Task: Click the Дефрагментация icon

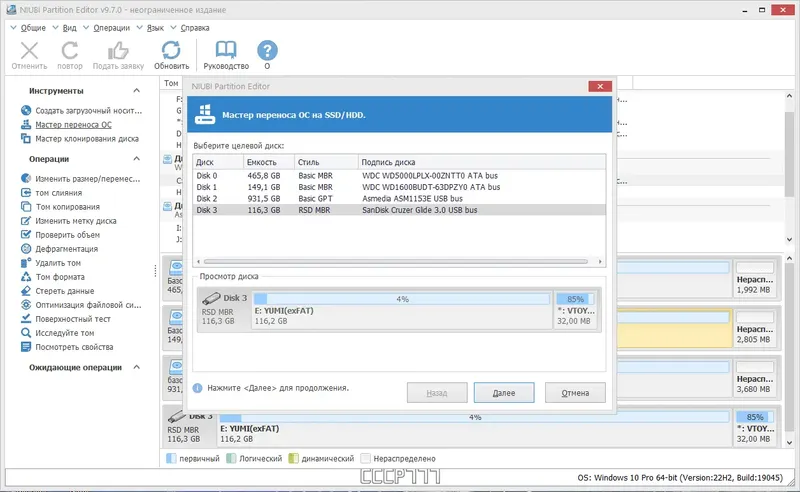Action: pos(26,249)
